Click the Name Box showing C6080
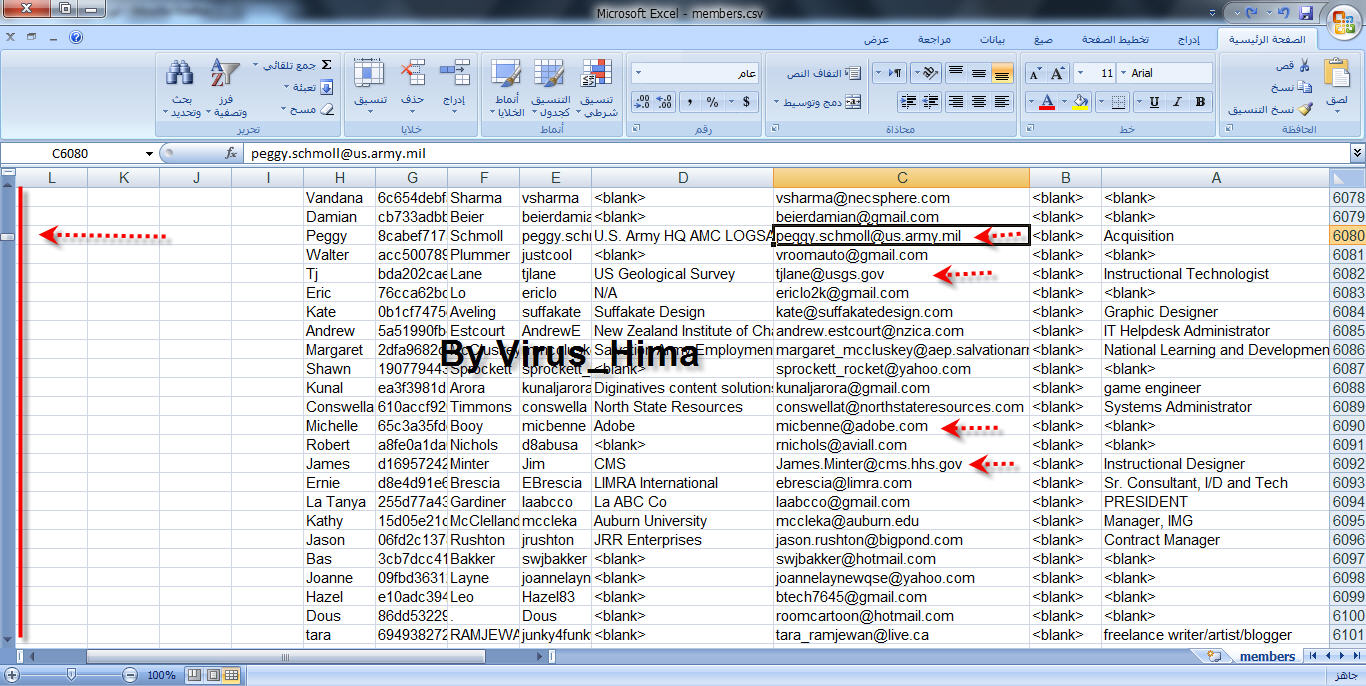Screen dimensions: 1366x686 pos(70,154)
